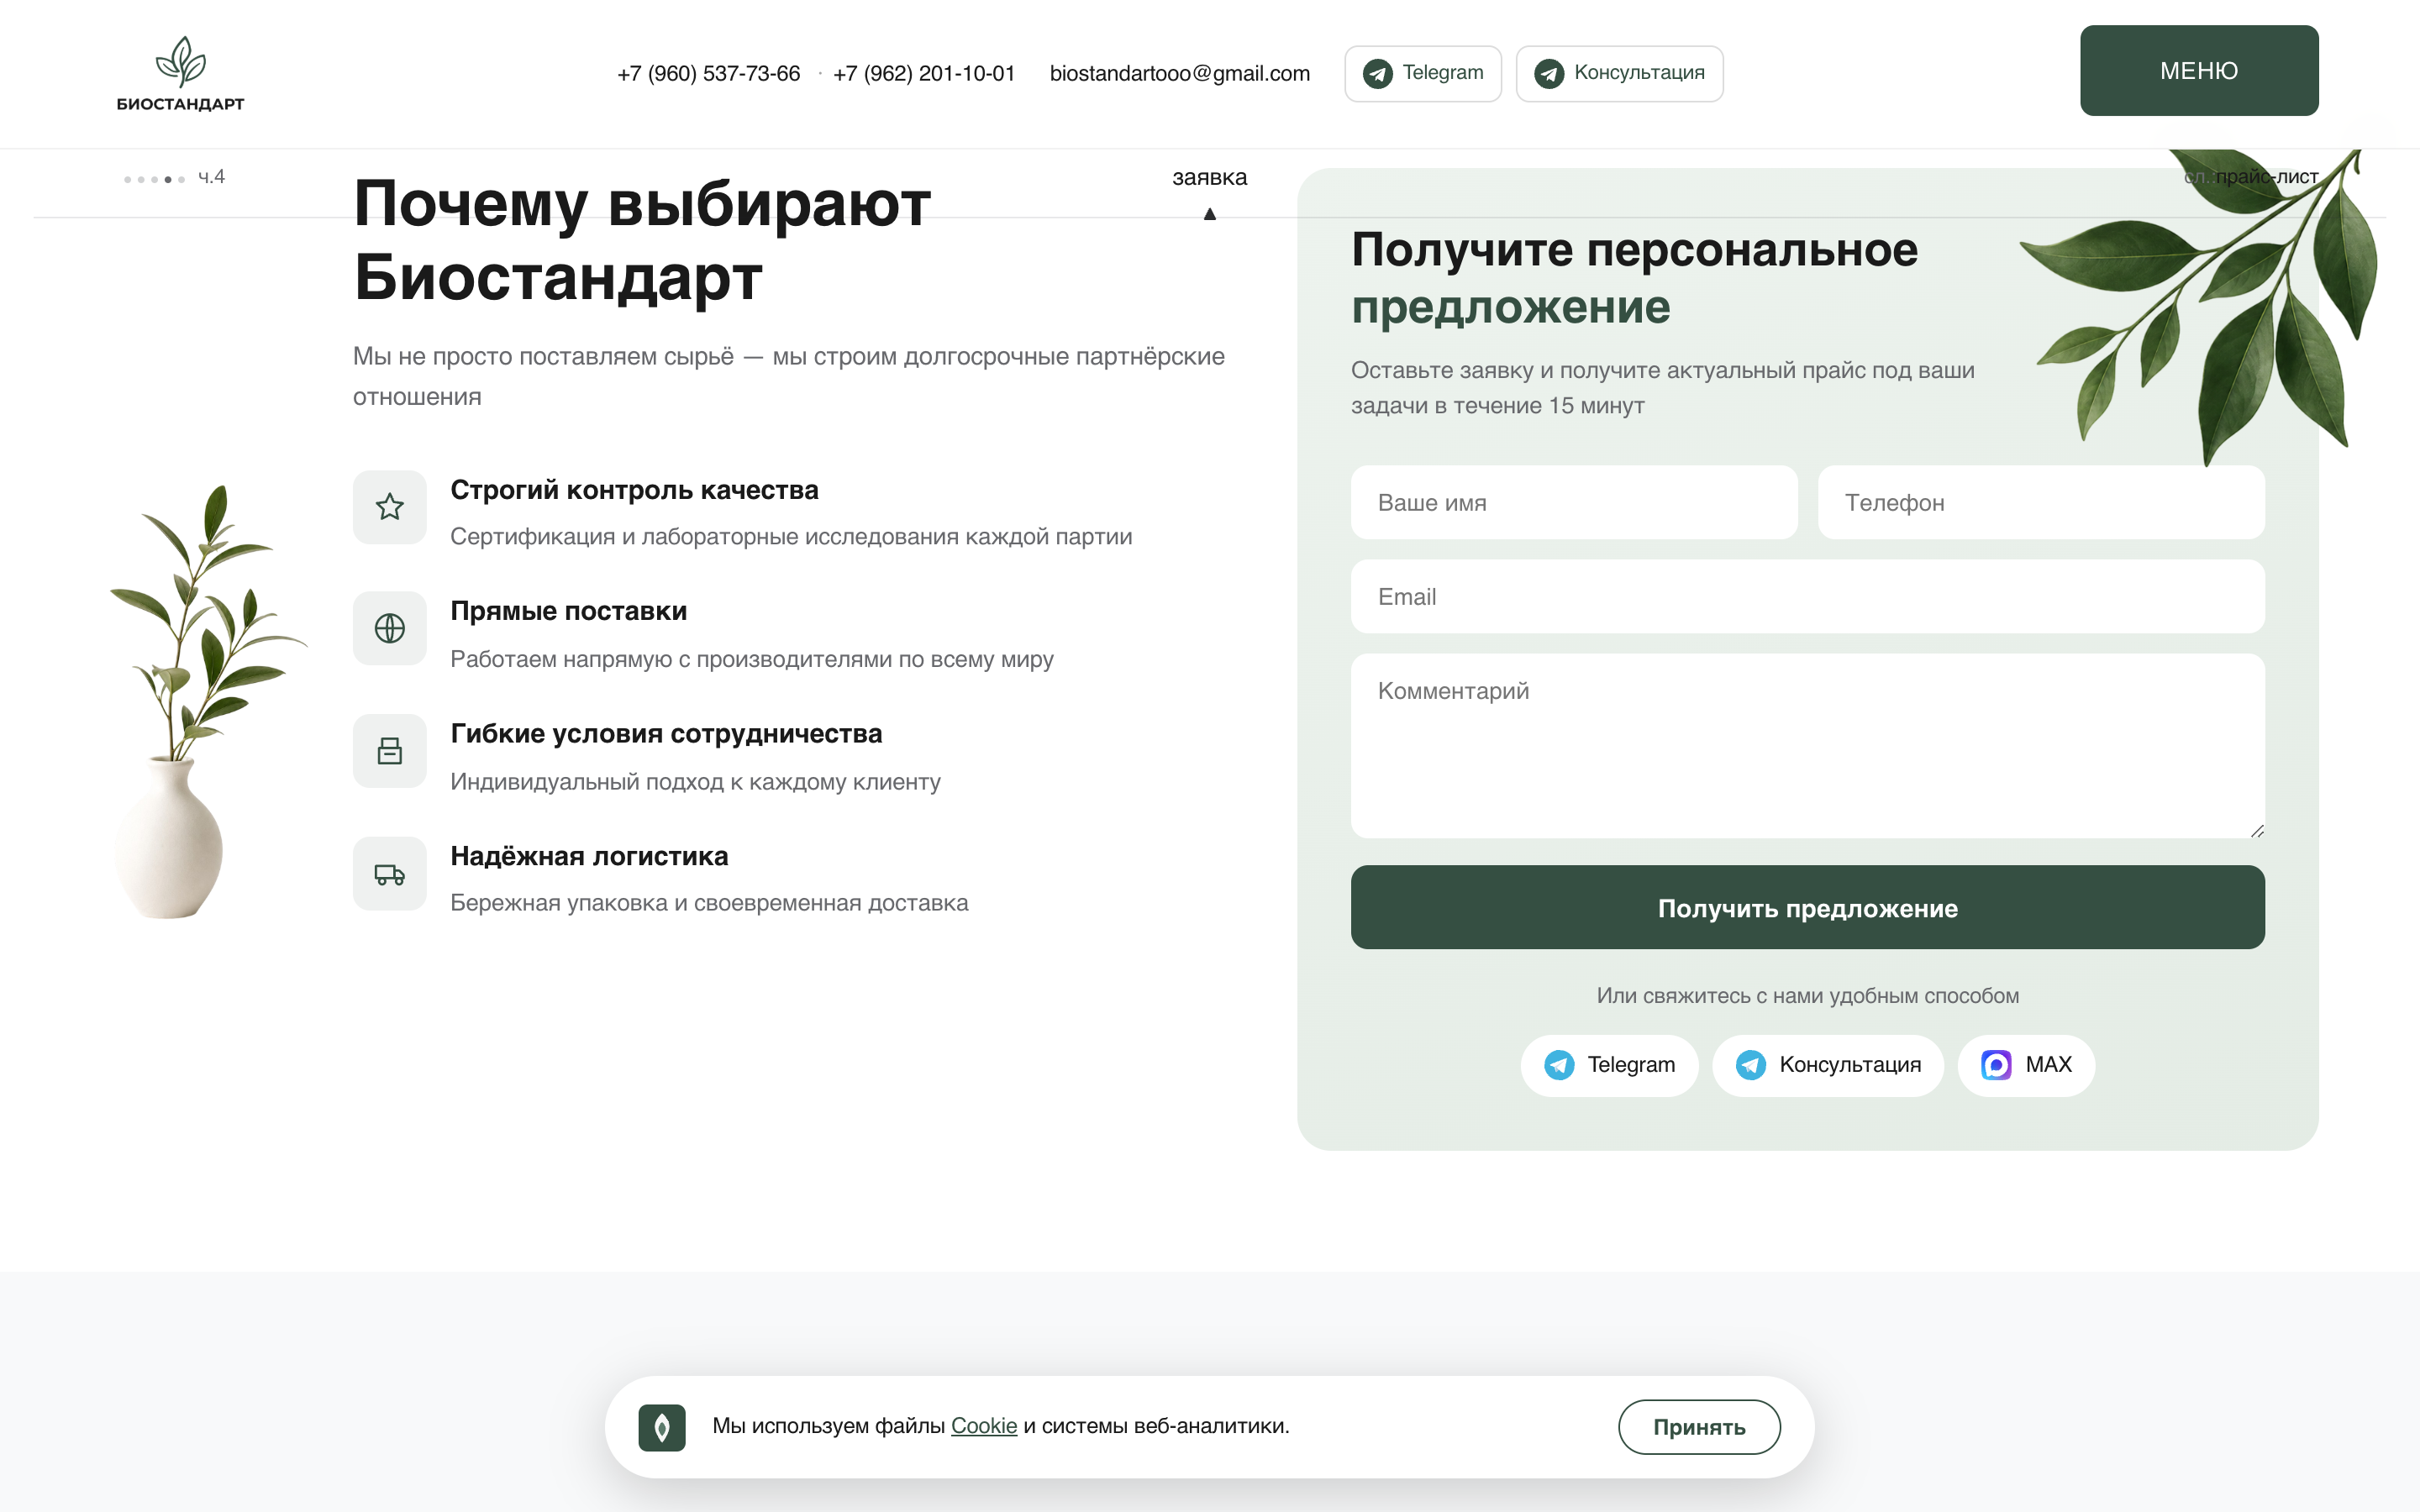Viewport: 2420px width, 1512px height.
Task: Click the Консультация paper-plane icon below the form
Action: tap(1750, 1065)
